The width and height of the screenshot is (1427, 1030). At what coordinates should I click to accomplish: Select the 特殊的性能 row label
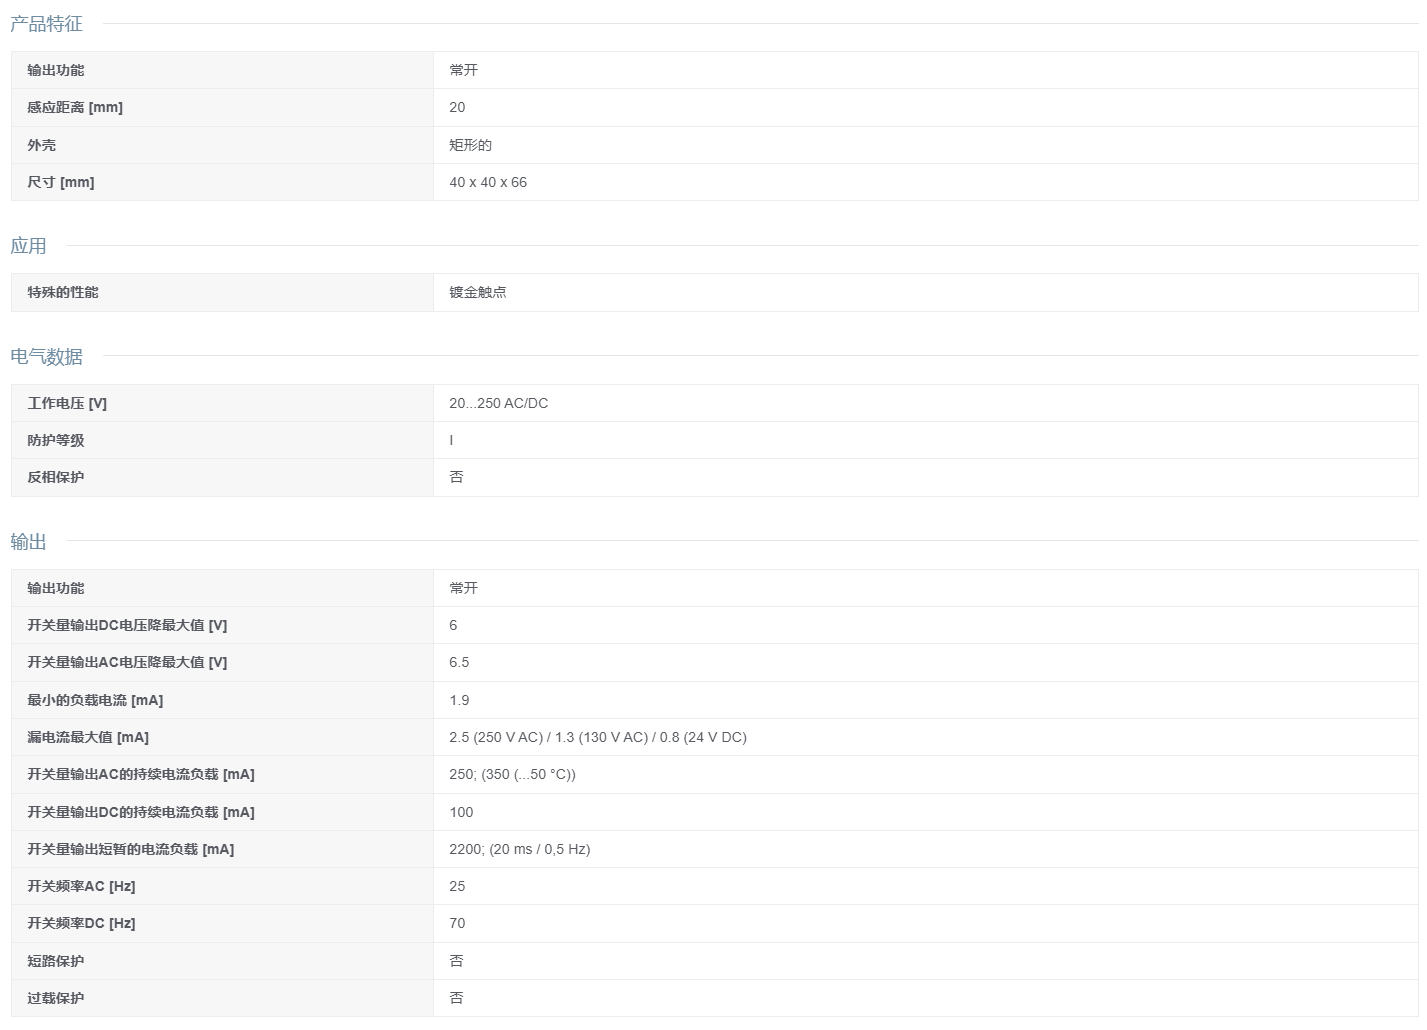tap(63, 292)
